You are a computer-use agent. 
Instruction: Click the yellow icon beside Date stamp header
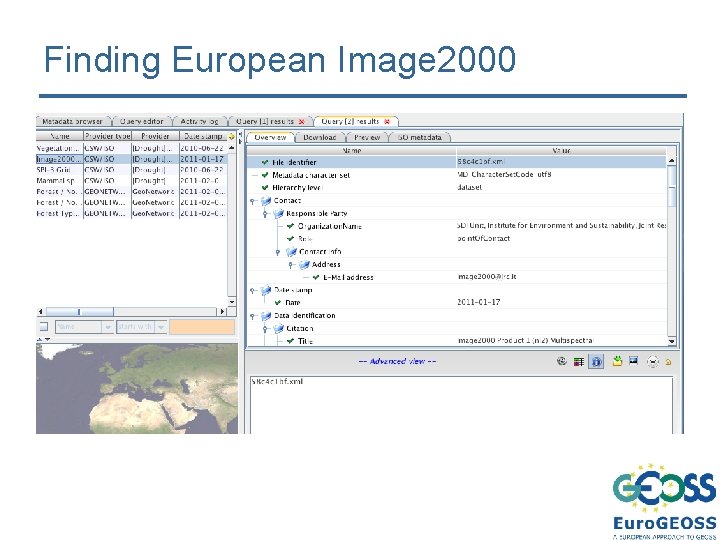[231, 136]
